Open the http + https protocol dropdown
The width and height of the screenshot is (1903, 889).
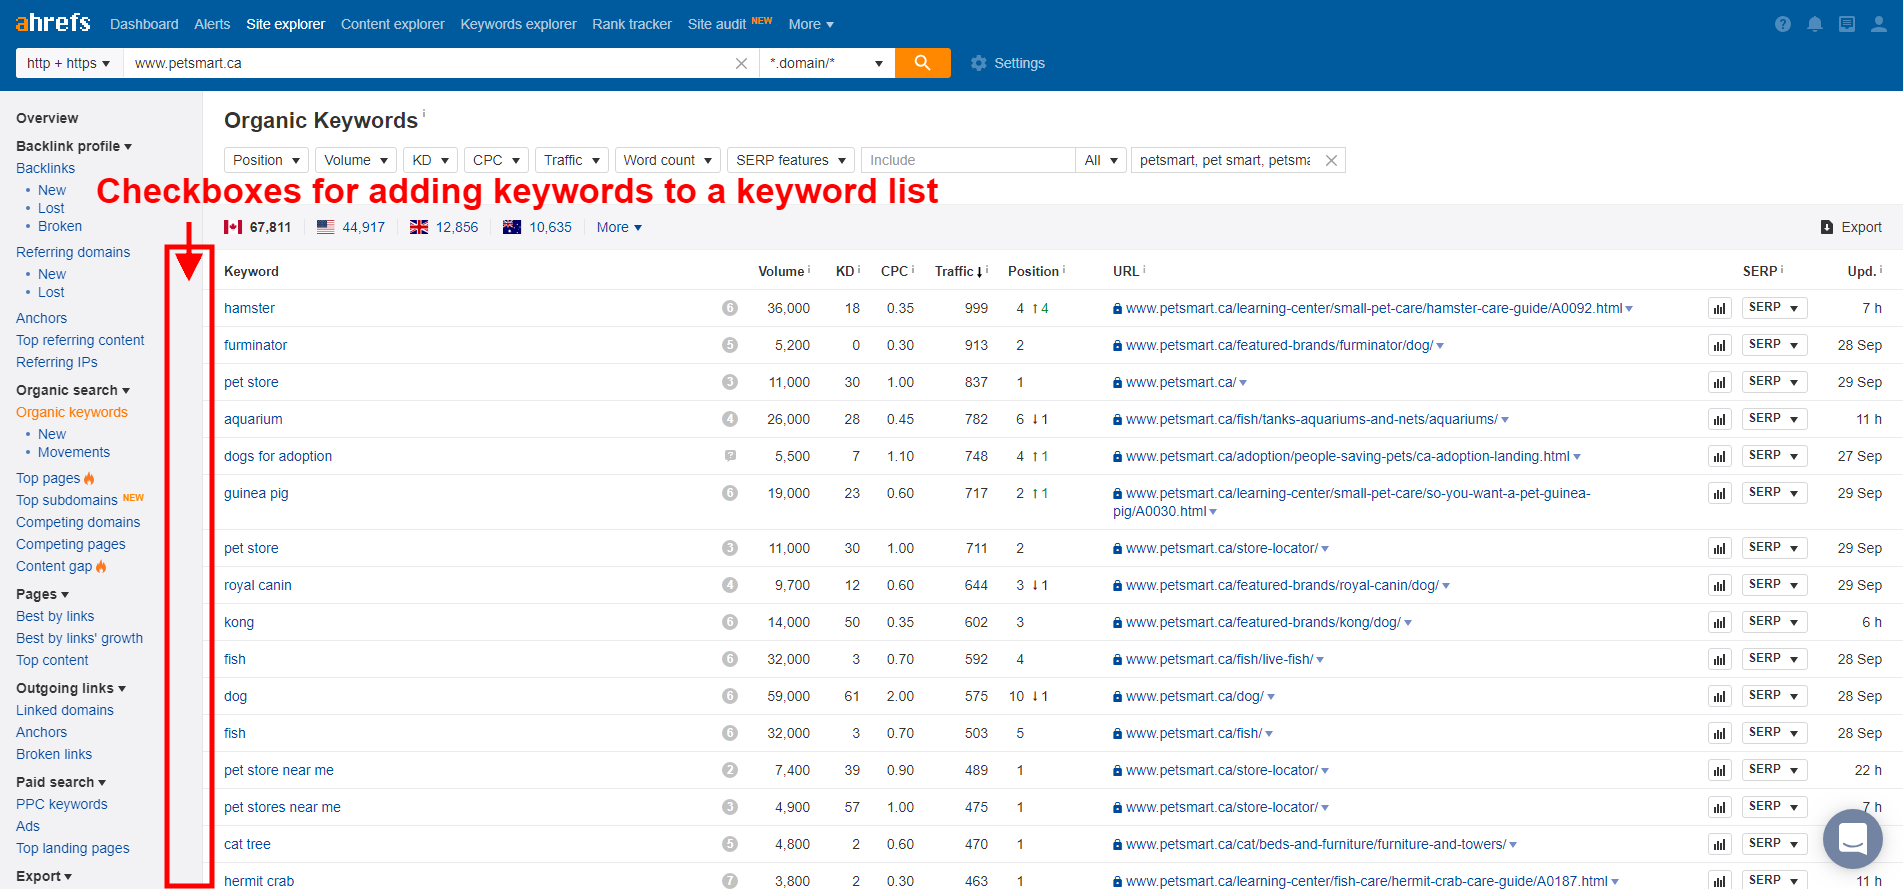pos(69,63)
